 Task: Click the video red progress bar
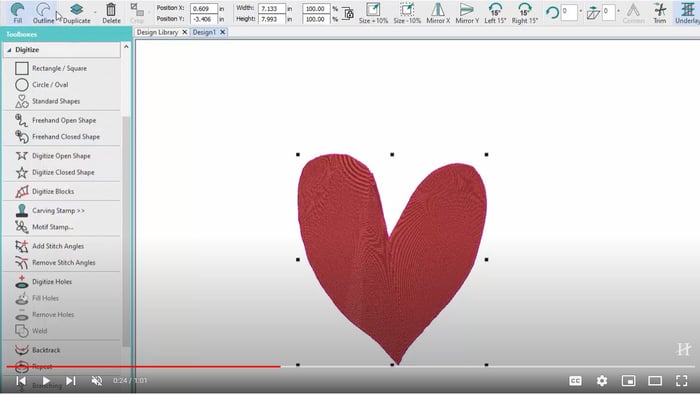[143, 367]
